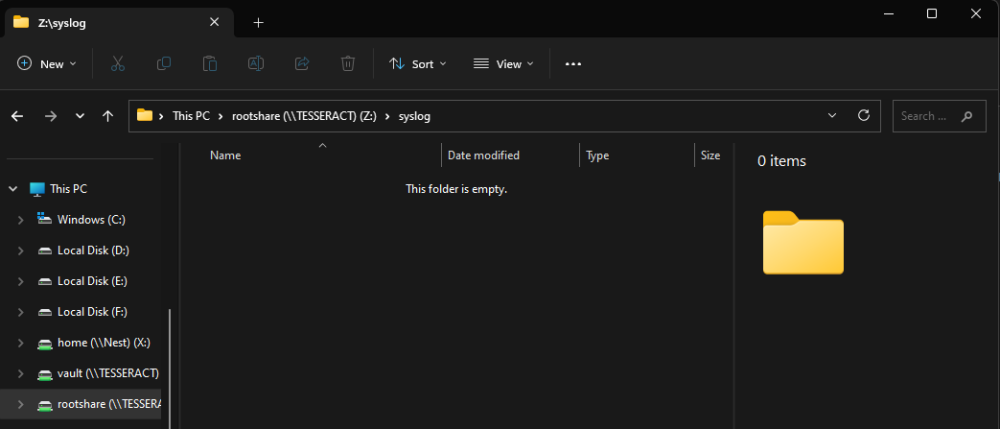Click the Rename icon in toolbar
Viewport: 1000px width, 429px height.
coord(256,64)
